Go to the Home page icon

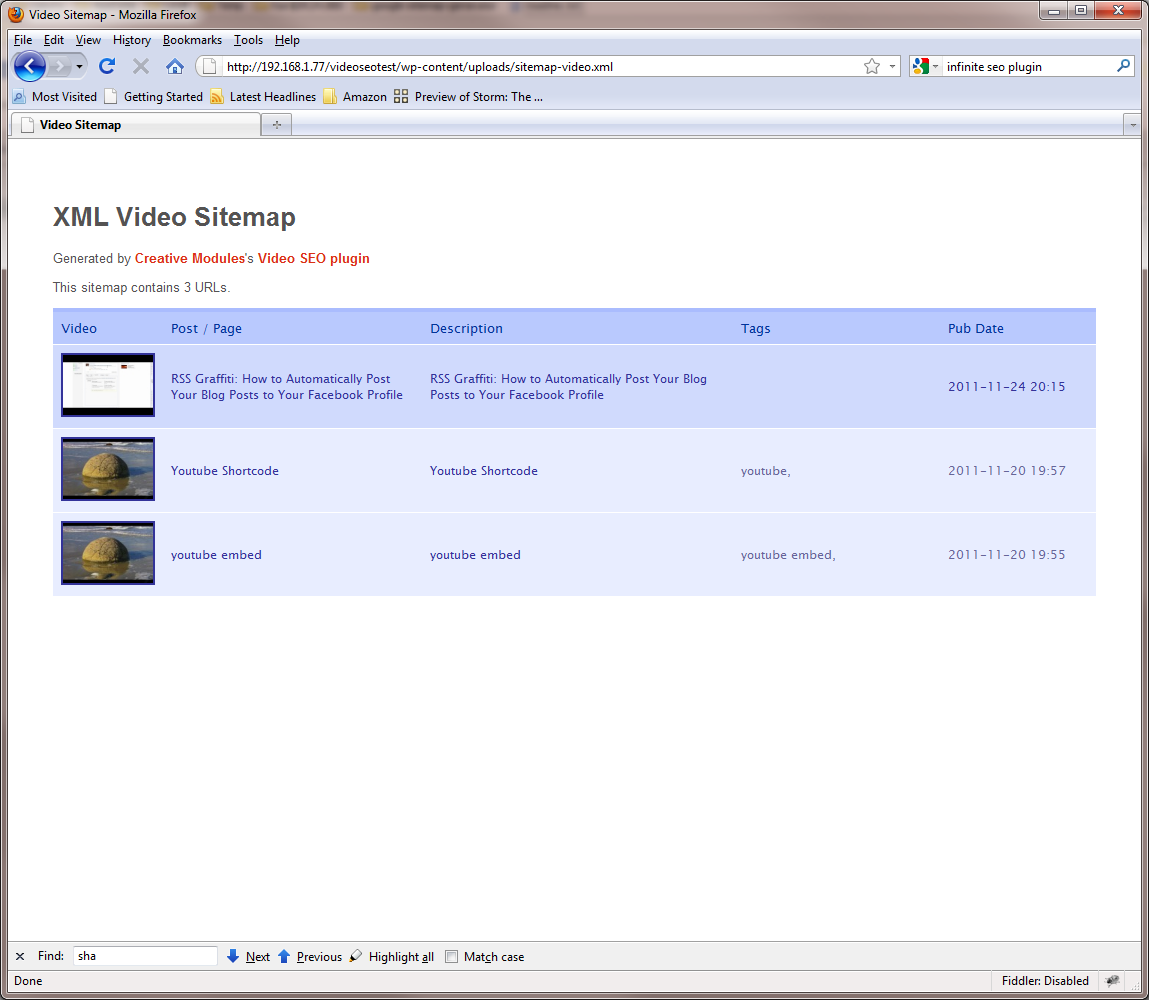[x=174, y=67]
